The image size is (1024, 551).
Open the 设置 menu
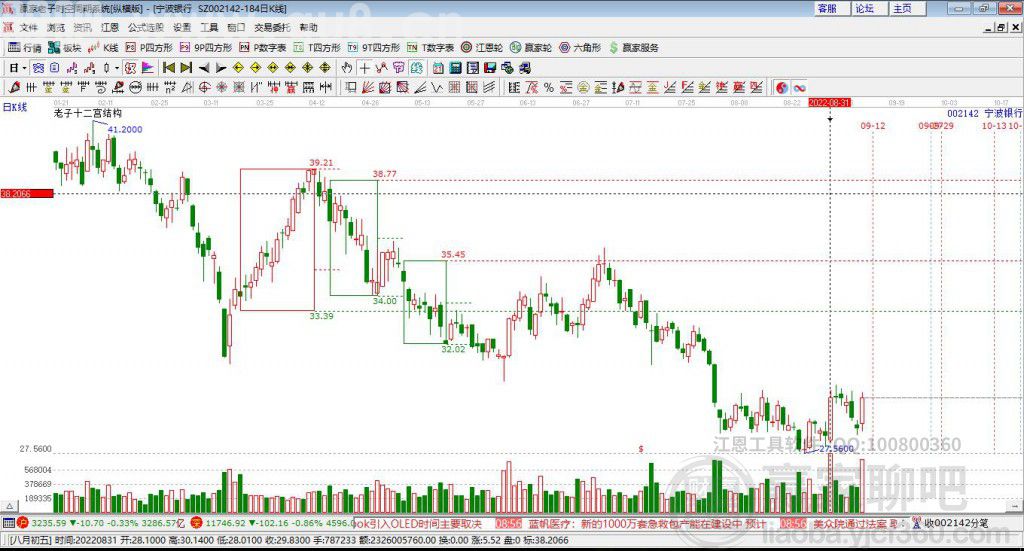pyautogui.click(x=182, y=27)
